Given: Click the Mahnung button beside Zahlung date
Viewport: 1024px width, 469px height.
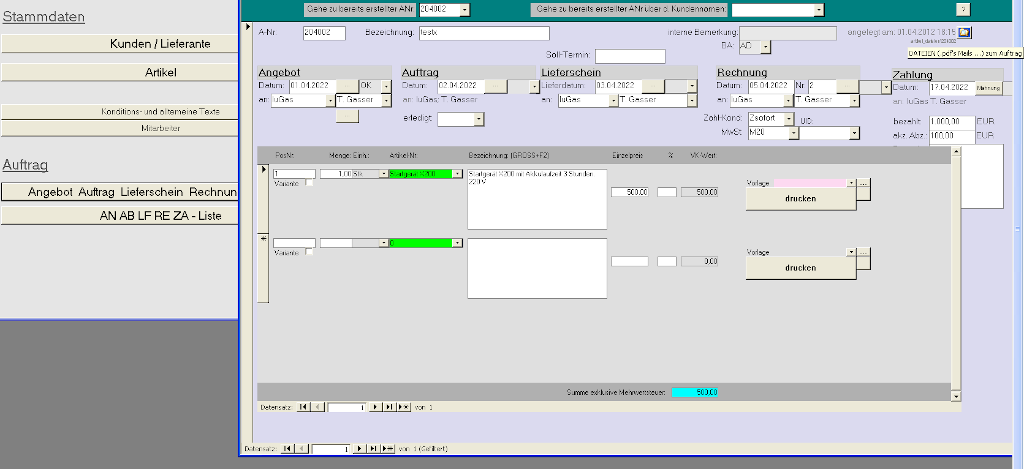Looking at the screenshot, I should pos(988,88).
